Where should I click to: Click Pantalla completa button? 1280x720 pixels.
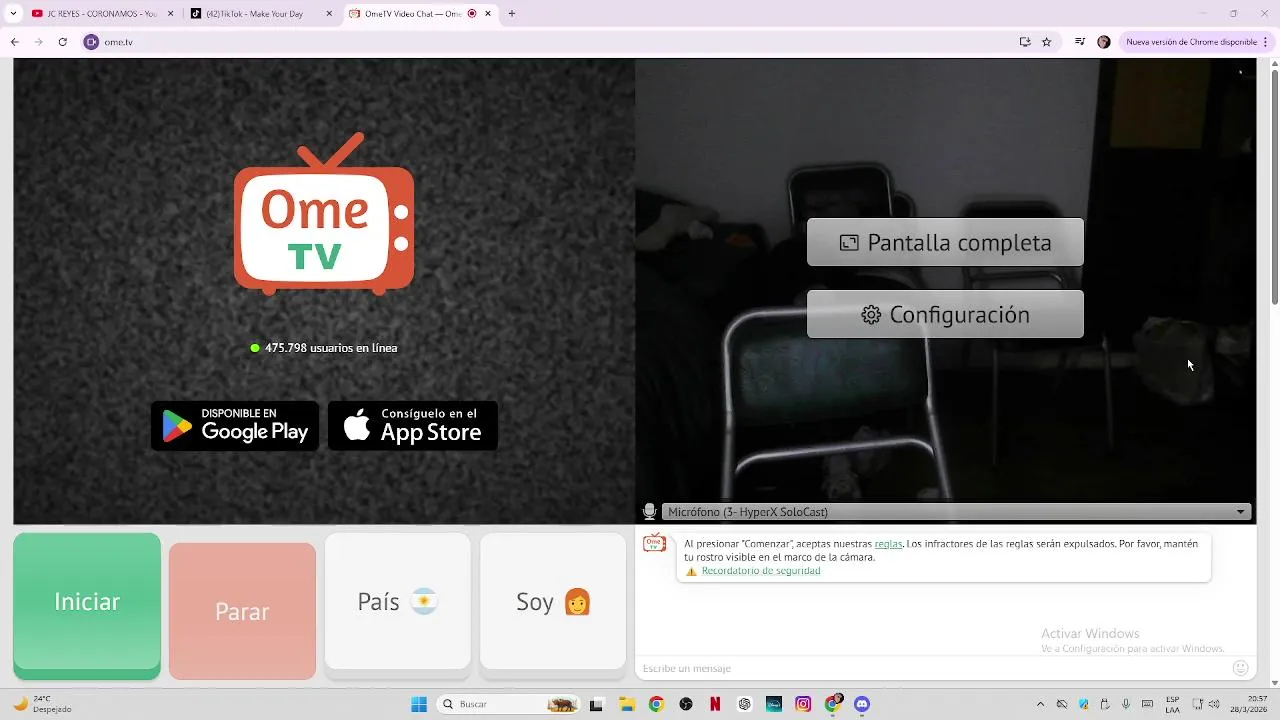pos(945,242)
